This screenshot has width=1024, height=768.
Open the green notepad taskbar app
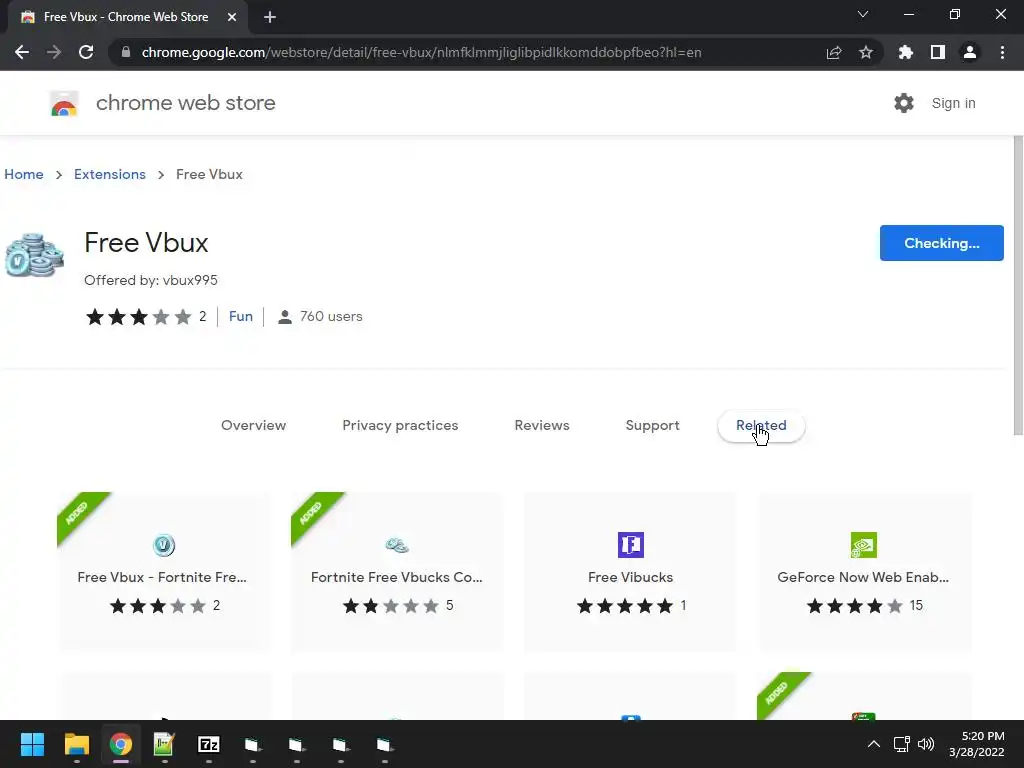click(163, 744)
